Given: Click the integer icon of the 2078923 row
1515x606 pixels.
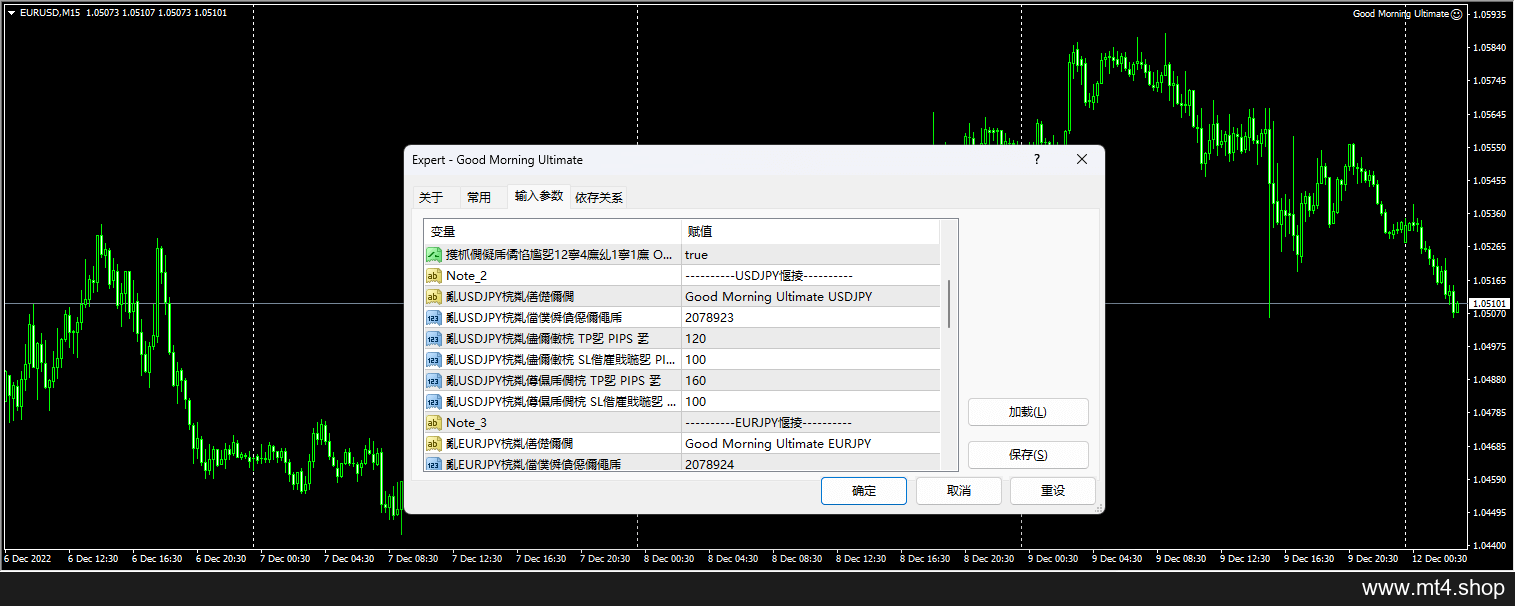Looking at the screenshot, I should coord(434,318).
